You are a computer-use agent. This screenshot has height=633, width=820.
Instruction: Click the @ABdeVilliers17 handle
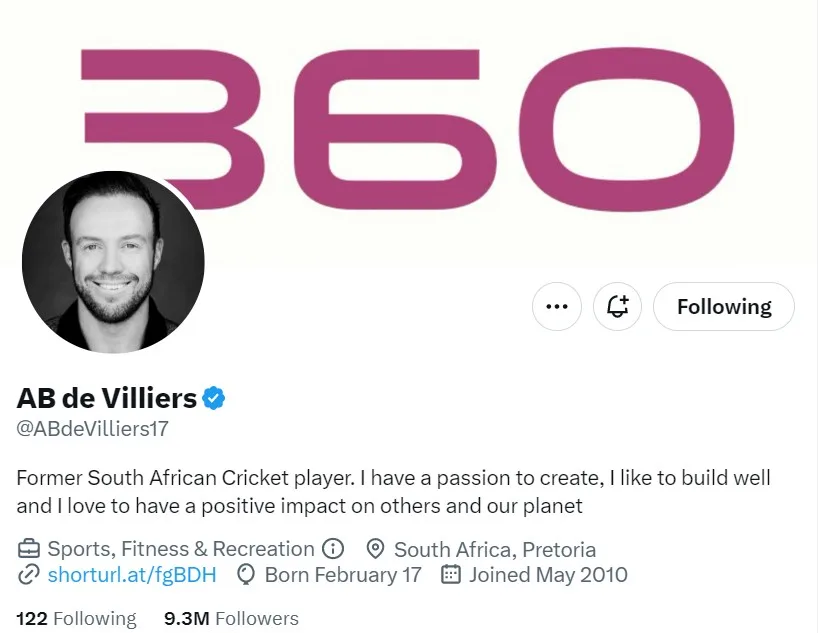[93, 429]
